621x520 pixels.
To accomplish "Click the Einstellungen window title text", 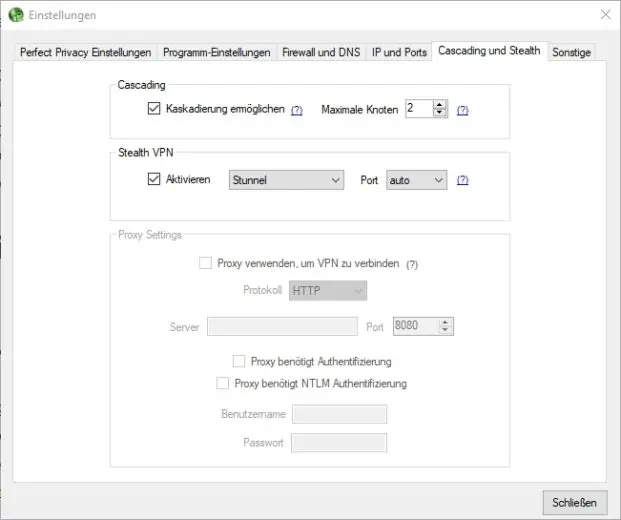I will click(x=62, y=15).
